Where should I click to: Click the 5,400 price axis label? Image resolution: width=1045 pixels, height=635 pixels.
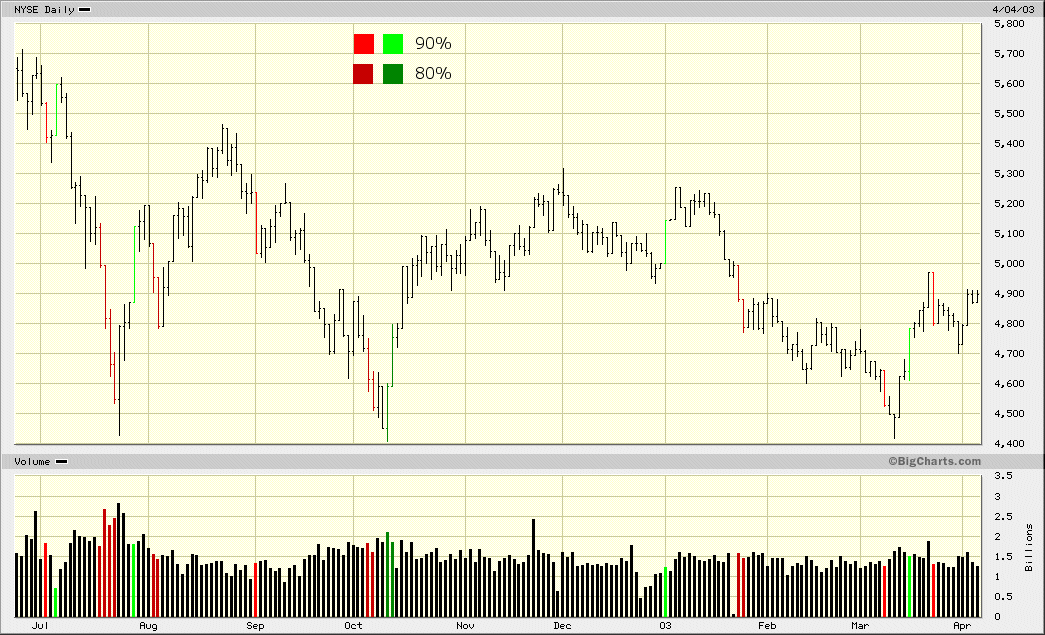click(x=1009, y=144)
